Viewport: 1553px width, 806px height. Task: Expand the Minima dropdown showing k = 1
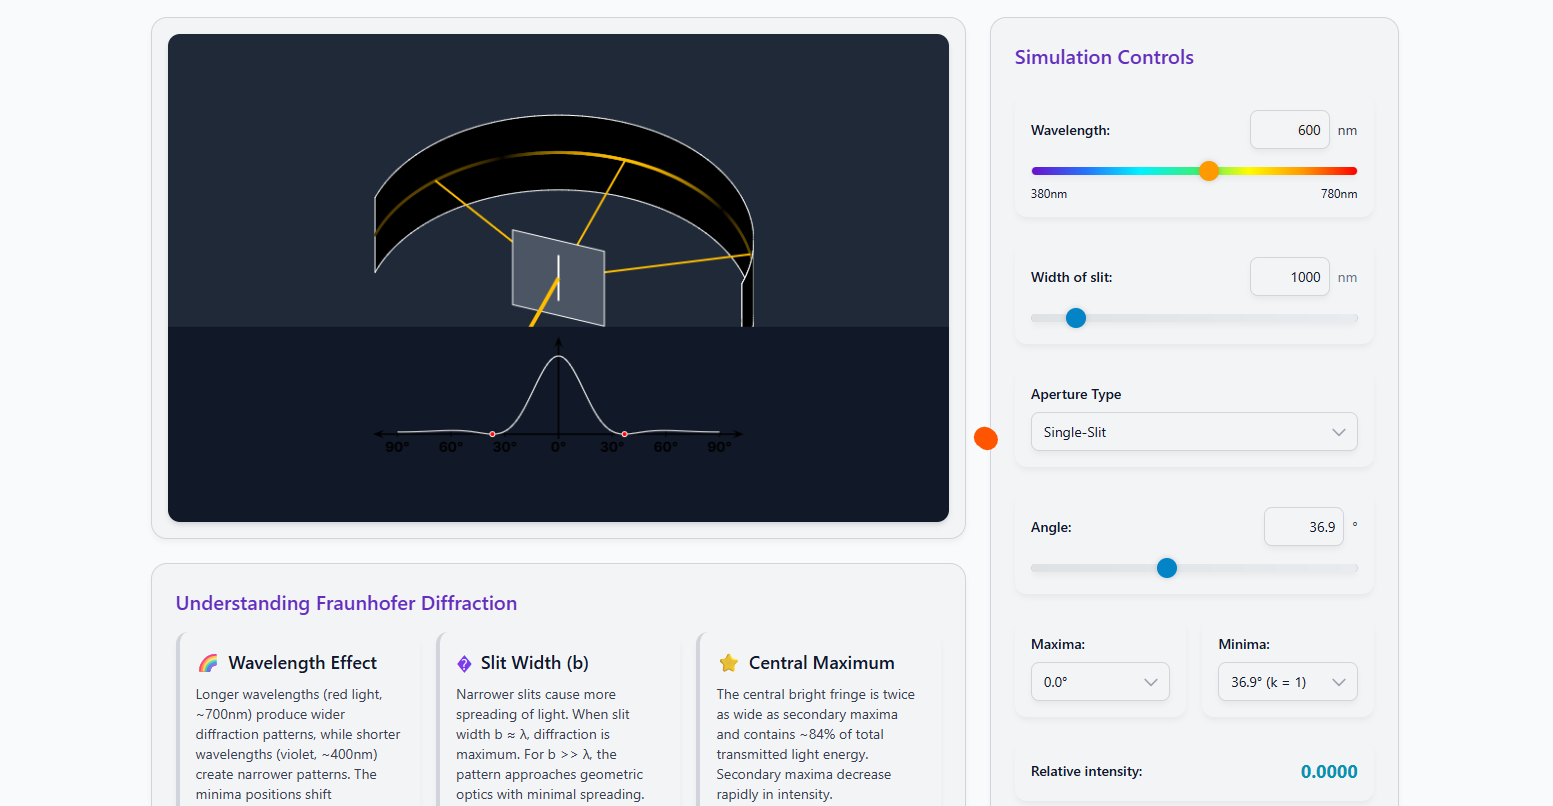(x=1288, y=682)
